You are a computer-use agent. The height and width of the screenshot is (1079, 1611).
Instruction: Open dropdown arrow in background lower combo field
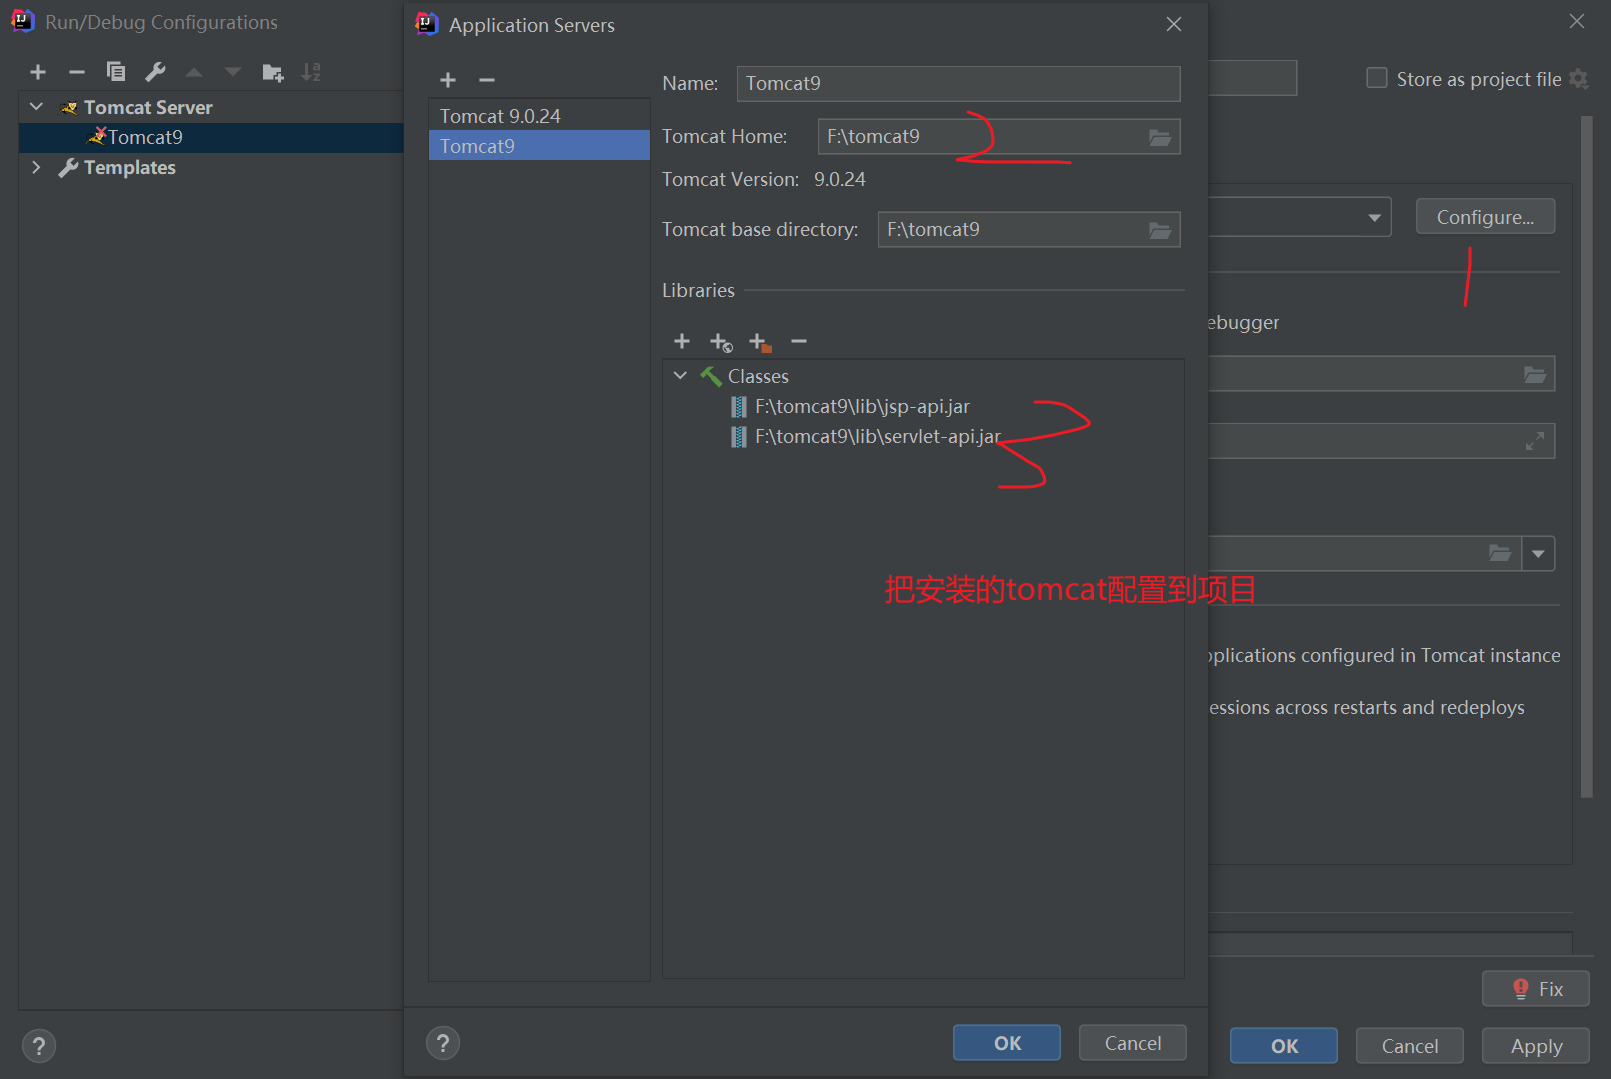(1538, 553)
